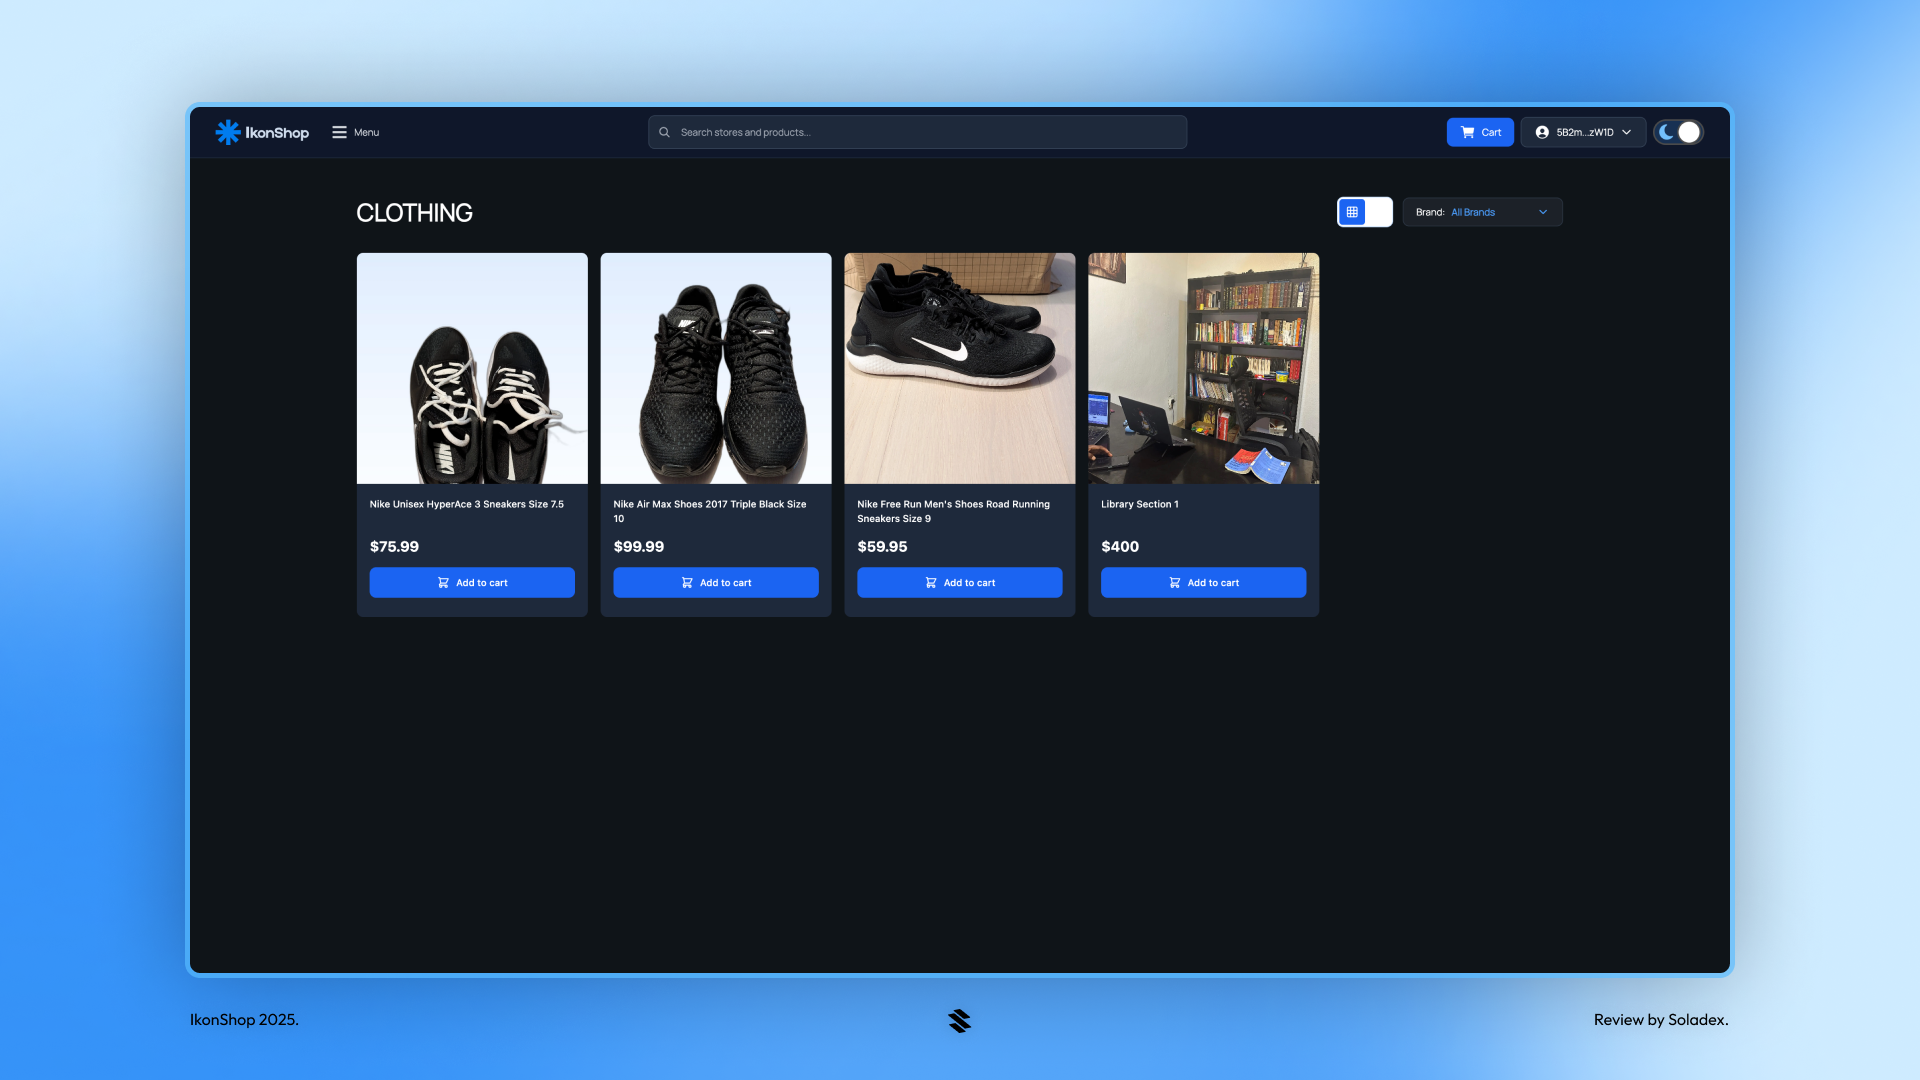Click the $99.99 price
This screenshot has width=1920, height=1080.
tap(639, 546)
